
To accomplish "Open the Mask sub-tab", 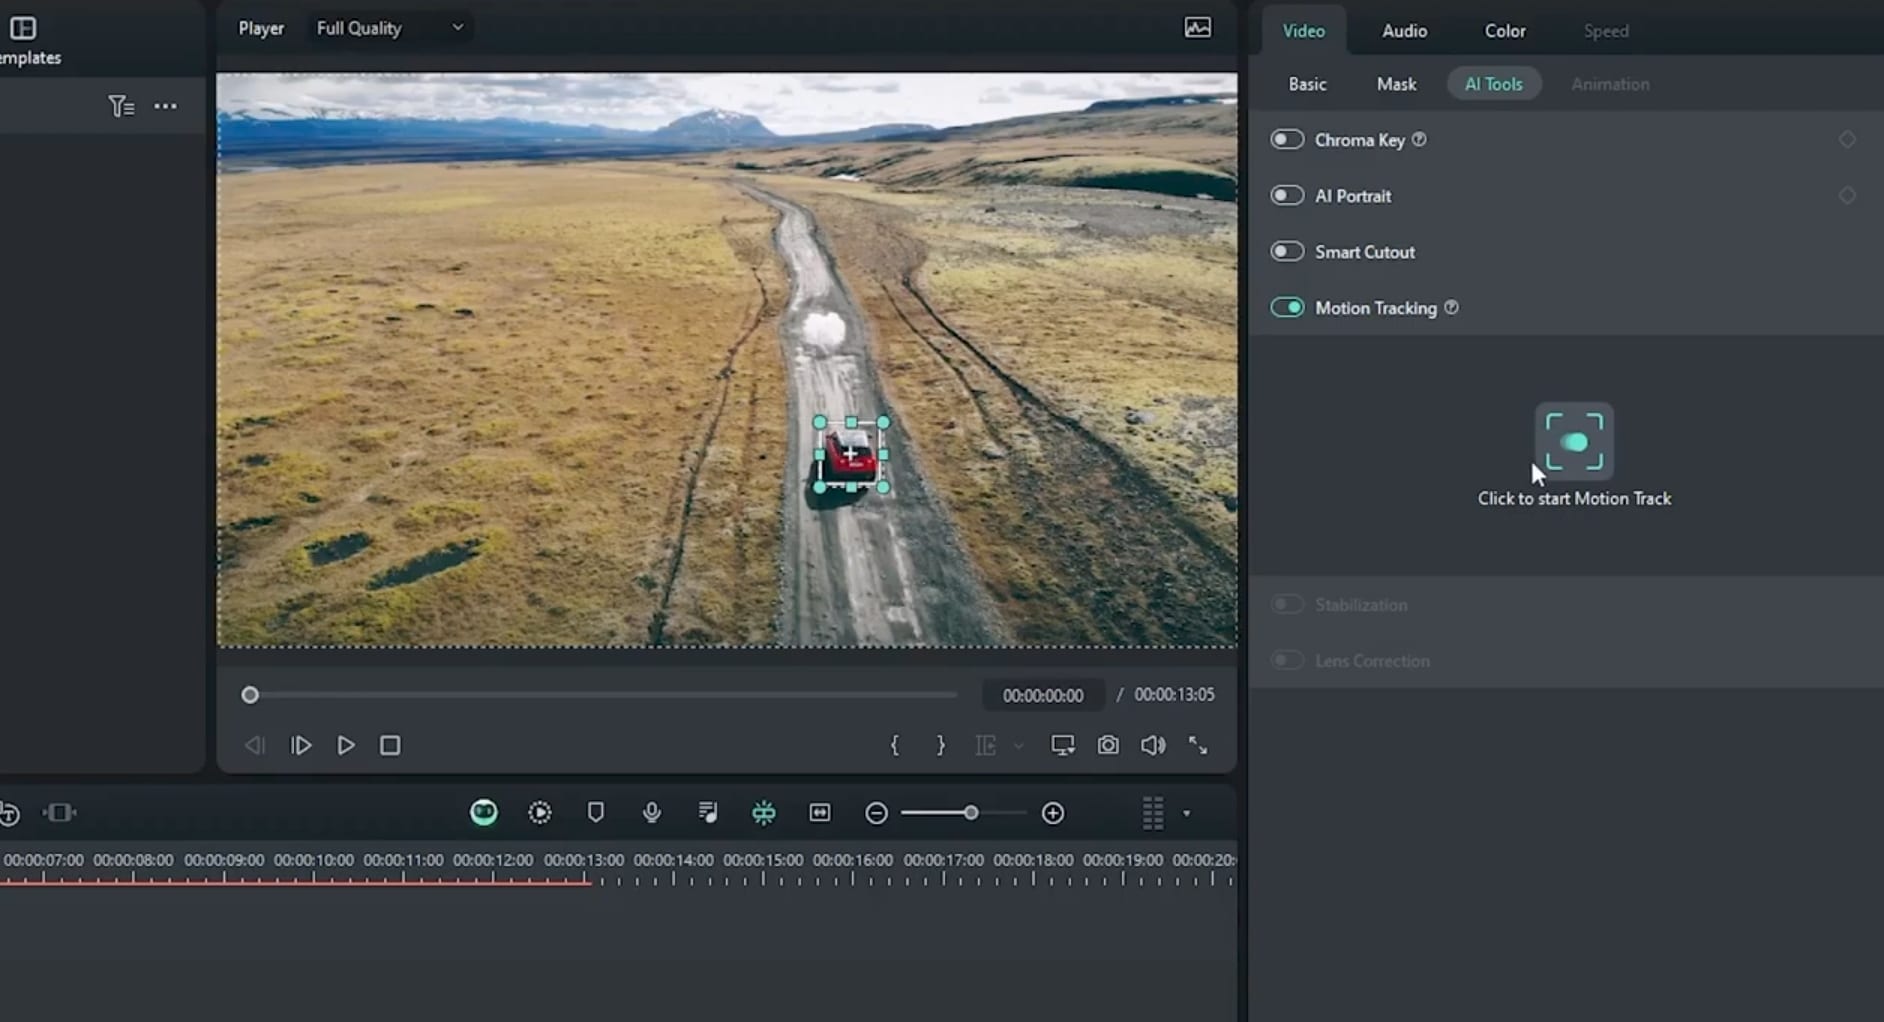I will pos(1396,84).
